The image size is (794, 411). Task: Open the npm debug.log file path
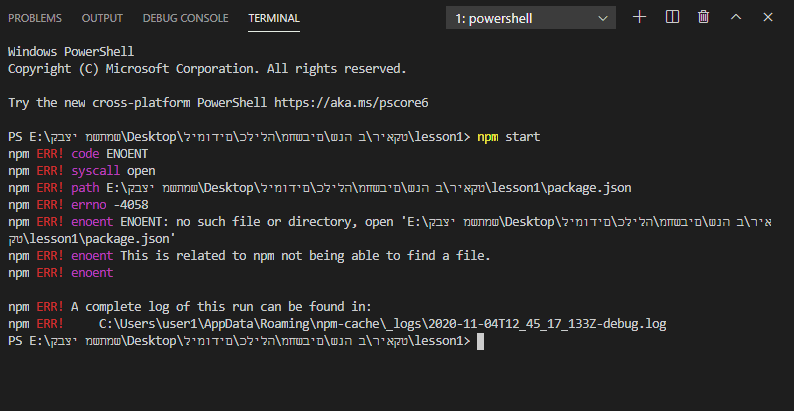click(x=382, y=324)
